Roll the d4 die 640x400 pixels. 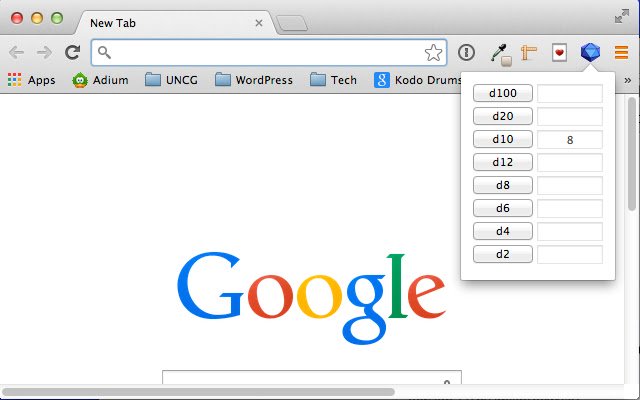[x=503, y=231]
